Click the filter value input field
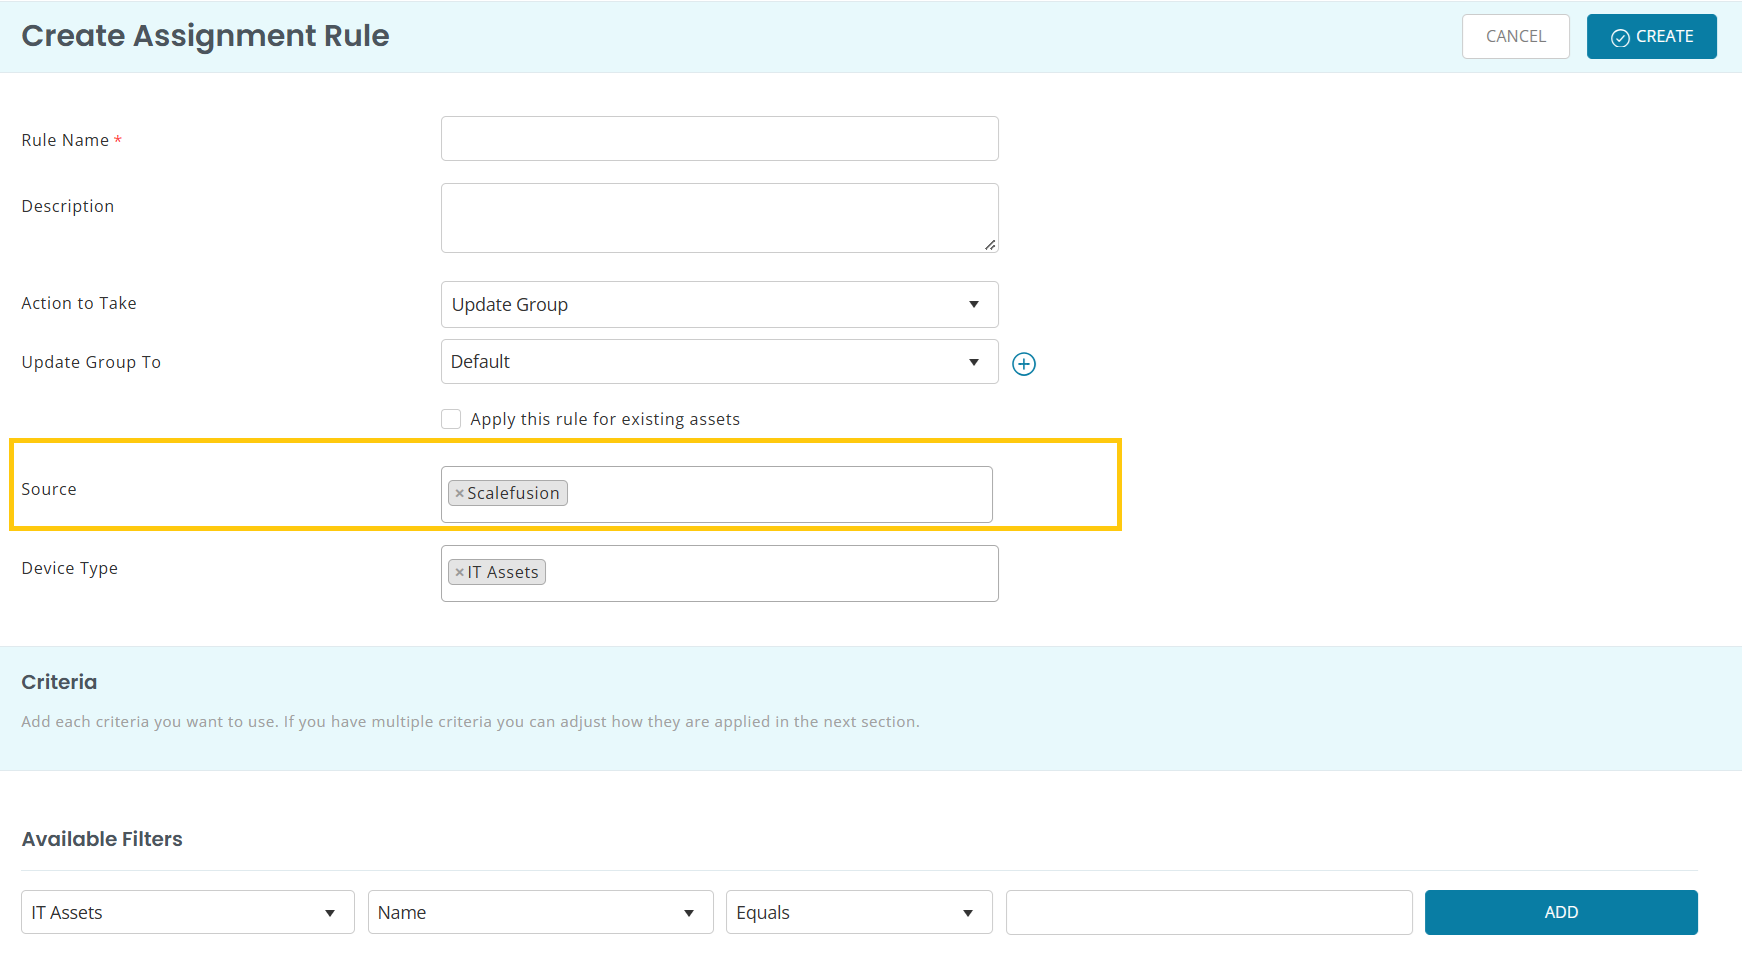The image size is (1742, 969). [1209, 912]
